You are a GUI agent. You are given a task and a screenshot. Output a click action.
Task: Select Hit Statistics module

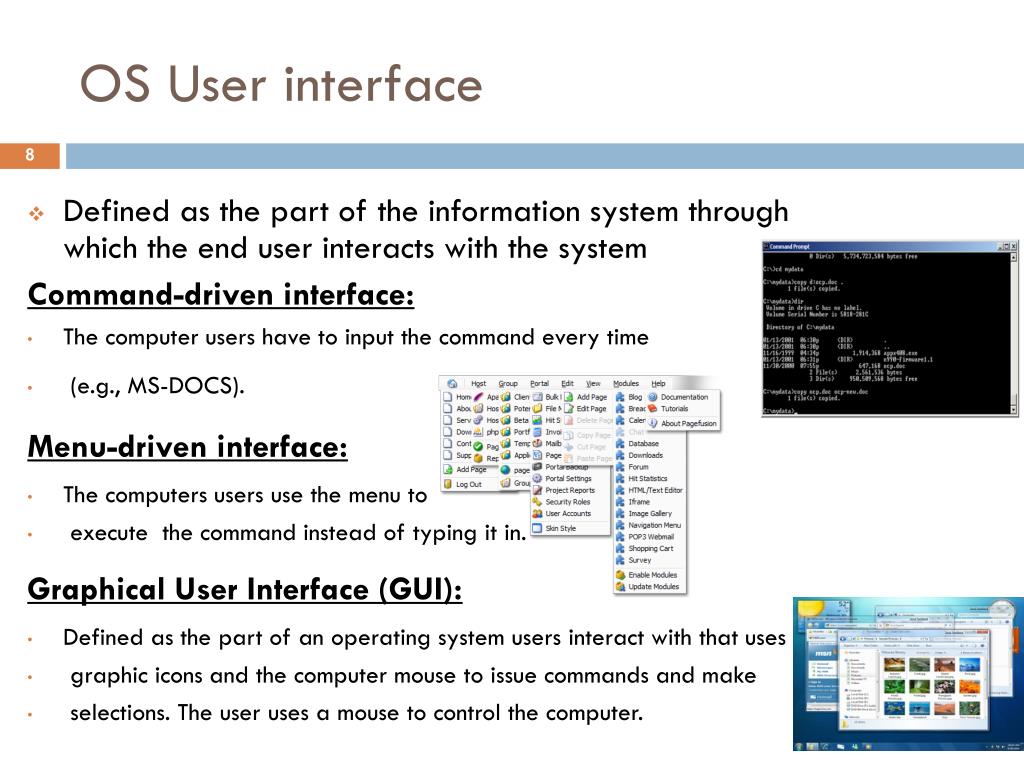coord(648,479)
